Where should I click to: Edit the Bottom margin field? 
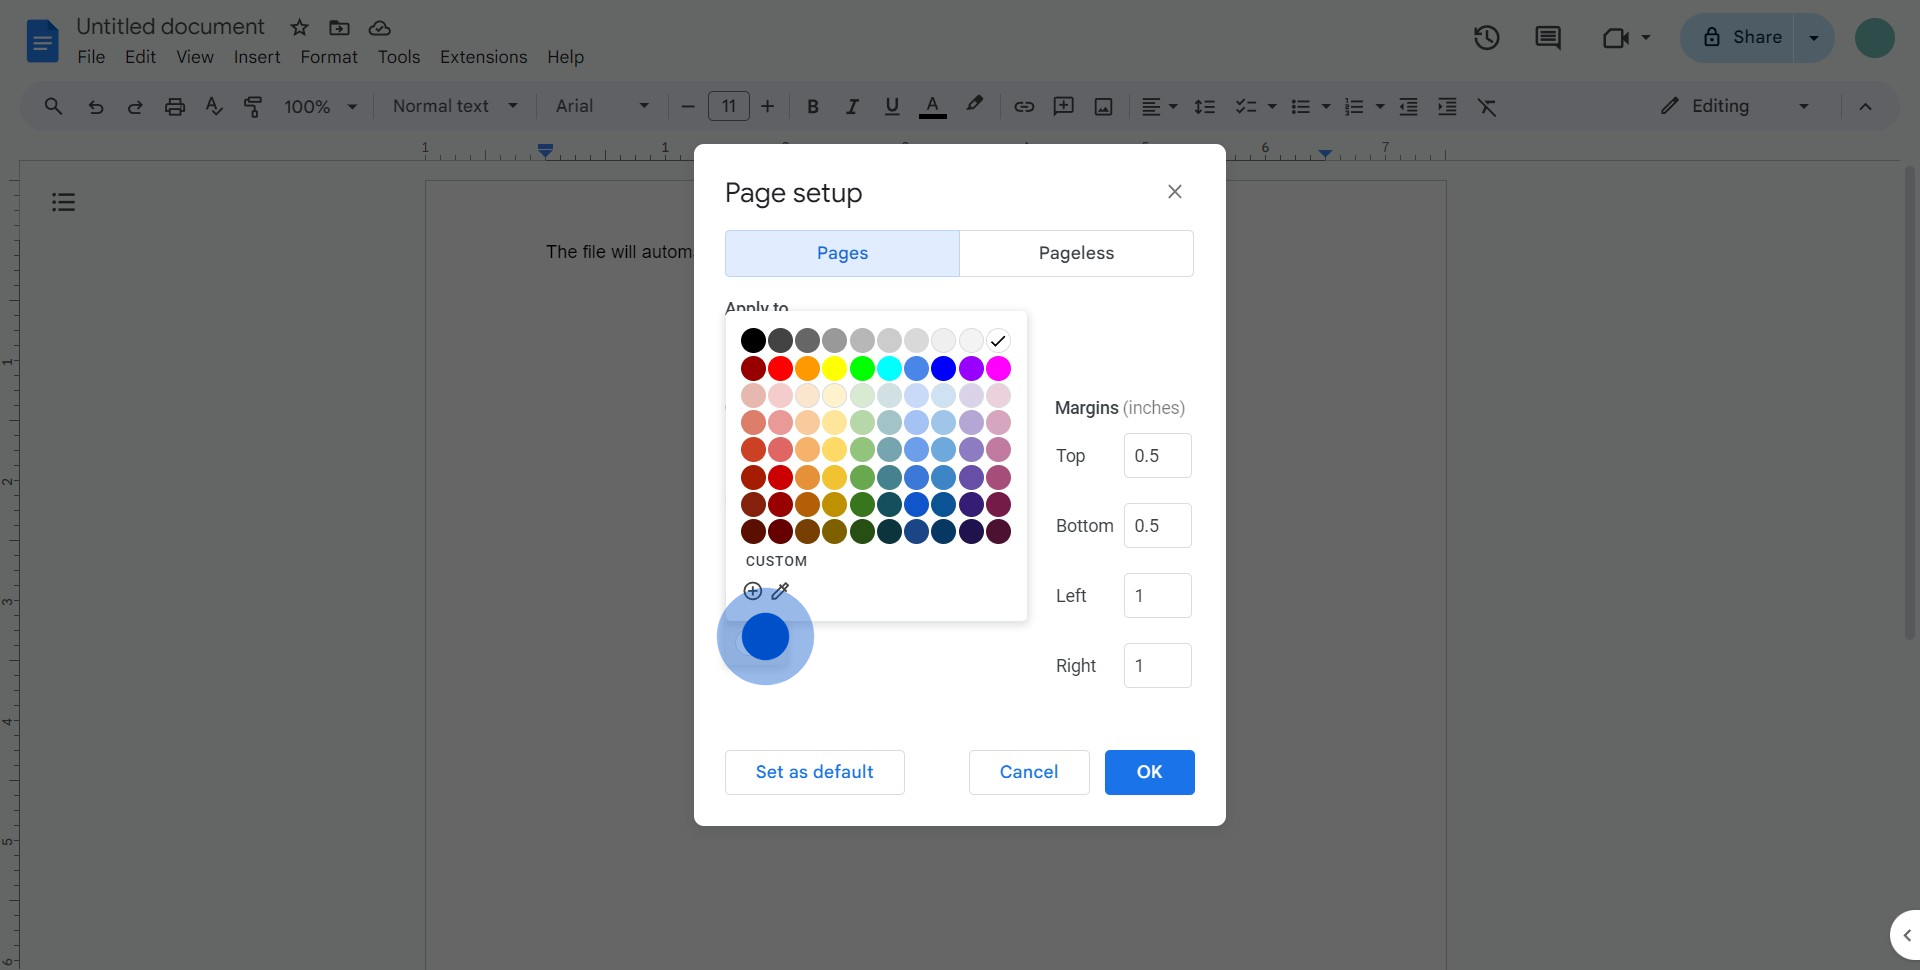pos(1158,526)
